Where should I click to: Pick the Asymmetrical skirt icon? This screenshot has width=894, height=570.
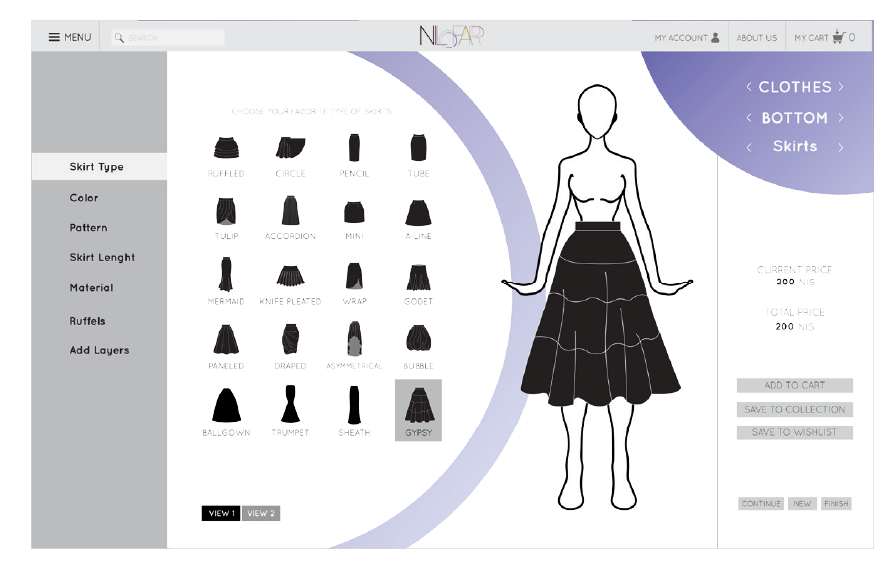point(354,339)
